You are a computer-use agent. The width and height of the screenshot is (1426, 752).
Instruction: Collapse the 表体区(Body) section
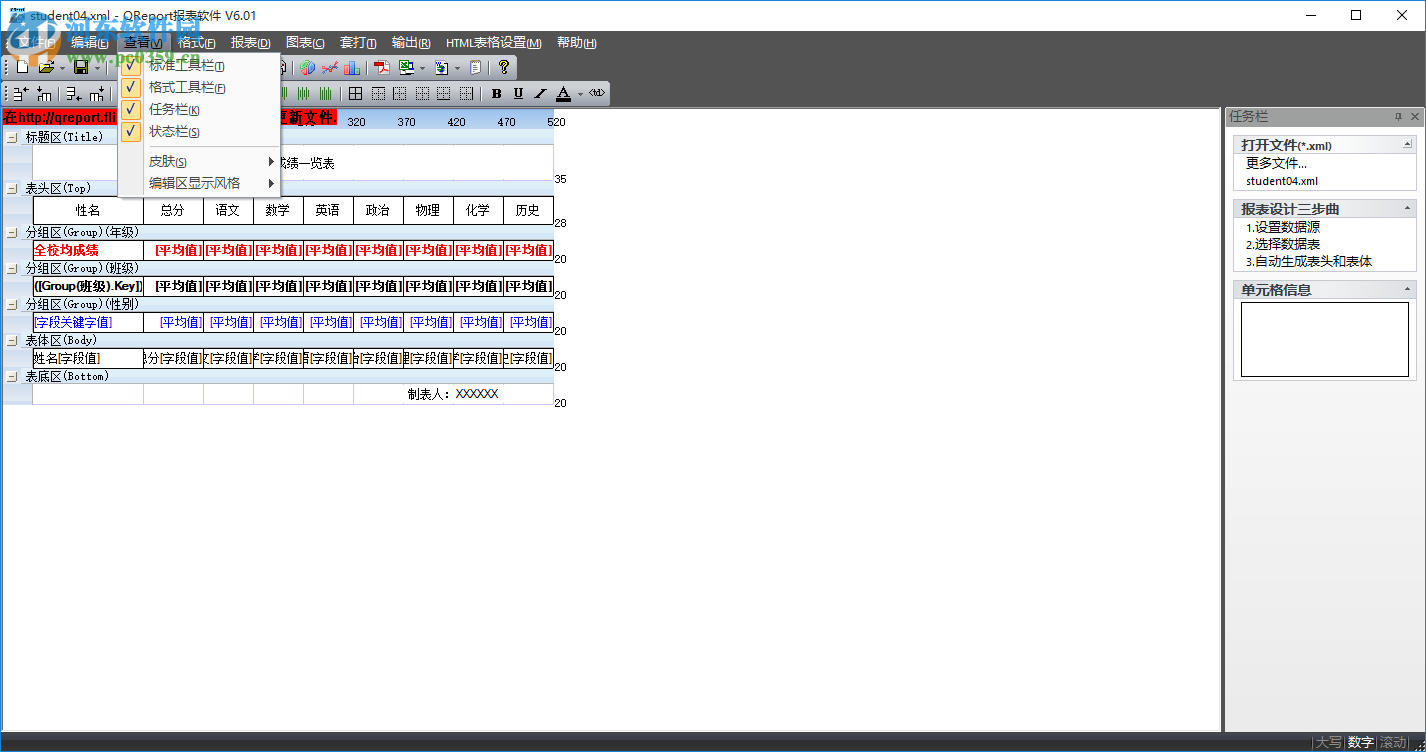(x=12, y=340)
